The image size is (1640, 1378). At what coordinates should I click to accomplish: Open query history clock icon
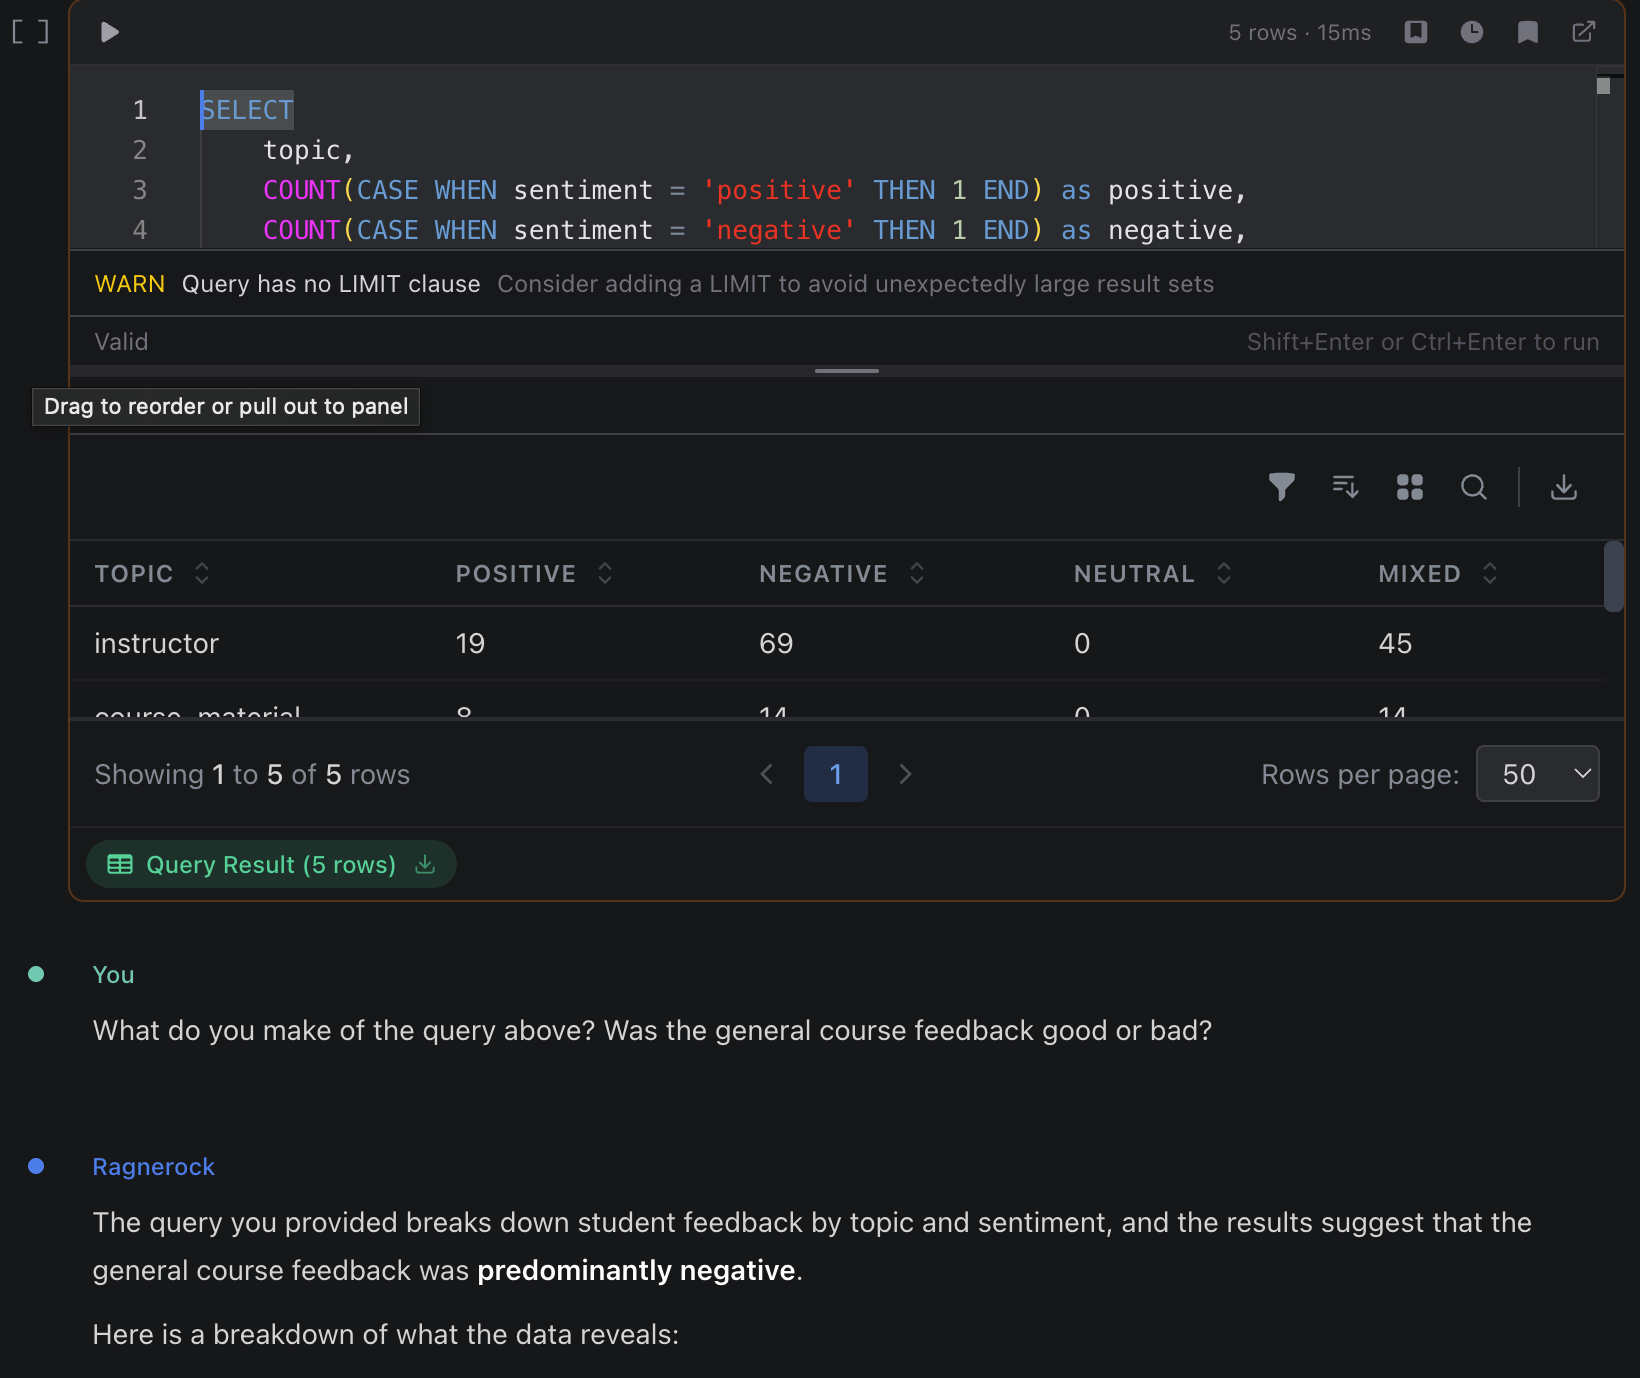1472,32
